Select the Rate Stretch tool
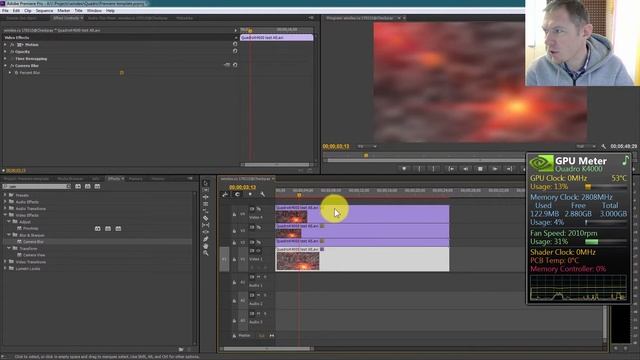Image resolution: width=640 pixels, height=360 pixels. point(206,211)
